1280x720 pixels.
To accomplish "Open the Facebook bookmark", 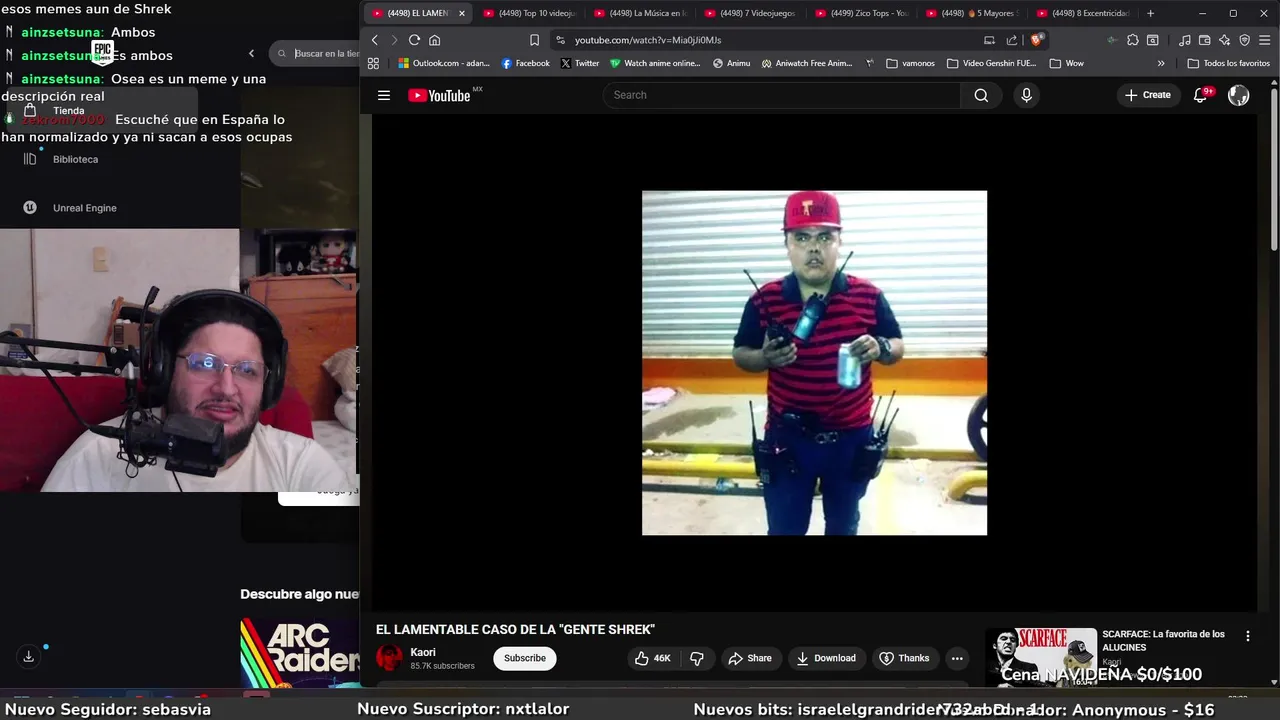I will click(x=525, y=63).
